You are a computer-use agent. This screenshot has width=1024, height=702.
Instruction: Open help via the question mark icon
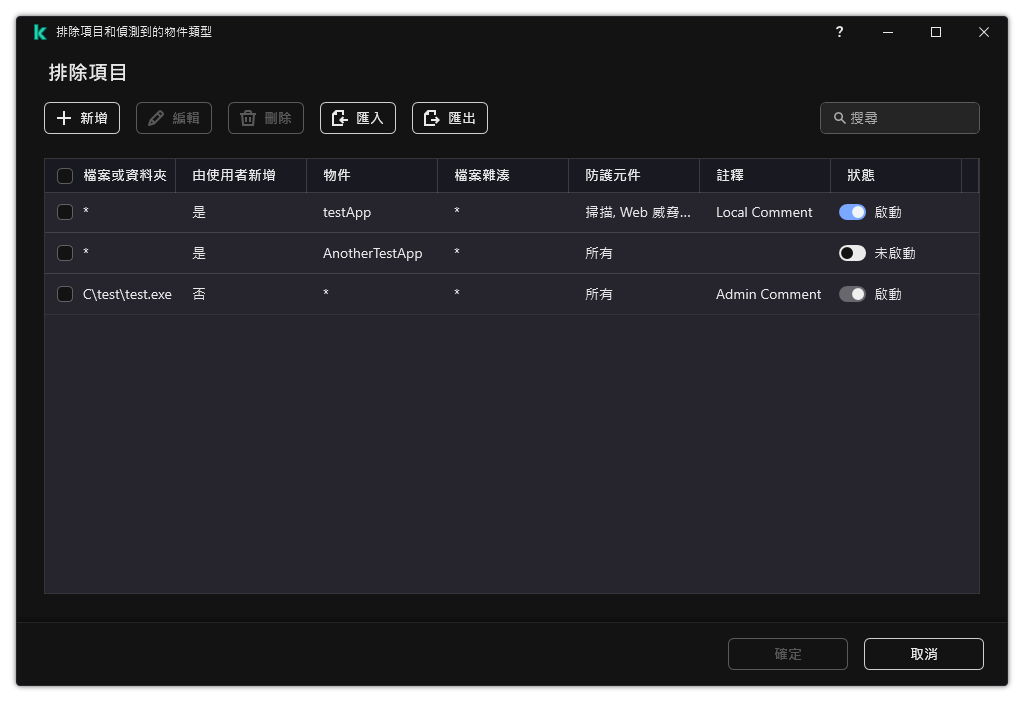coord(839,32)
